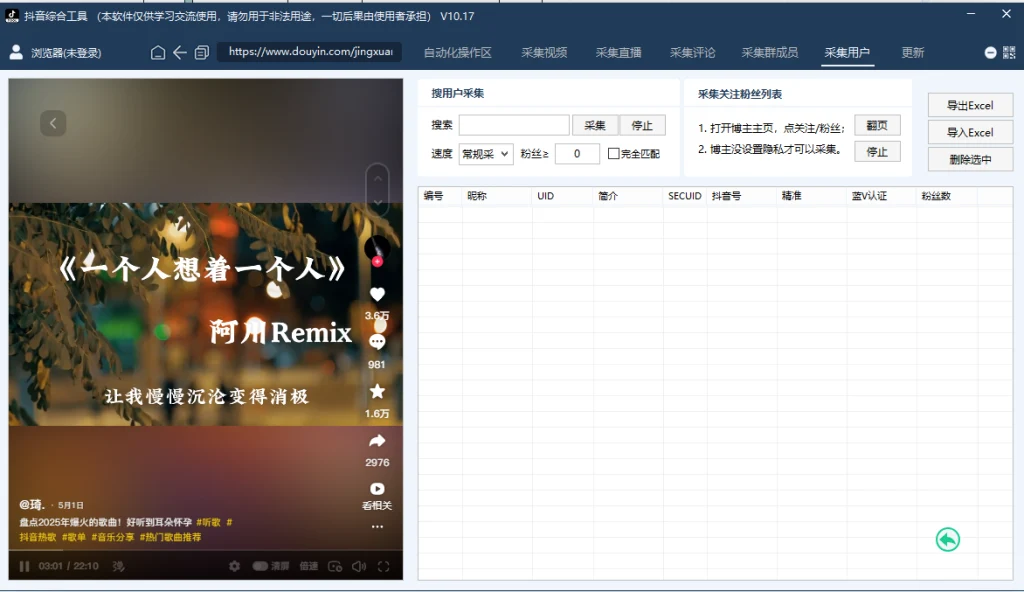Open the three-dot more options on video
Image resolution: width=1024 pixels, height=592 pixels.
point(377,527)
